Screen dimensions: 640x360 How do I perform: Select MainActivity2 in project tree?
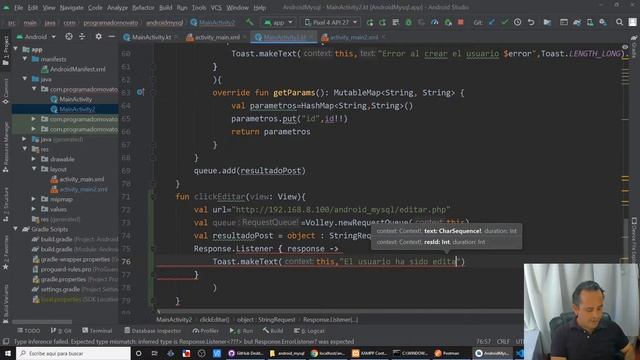point(73,109)
